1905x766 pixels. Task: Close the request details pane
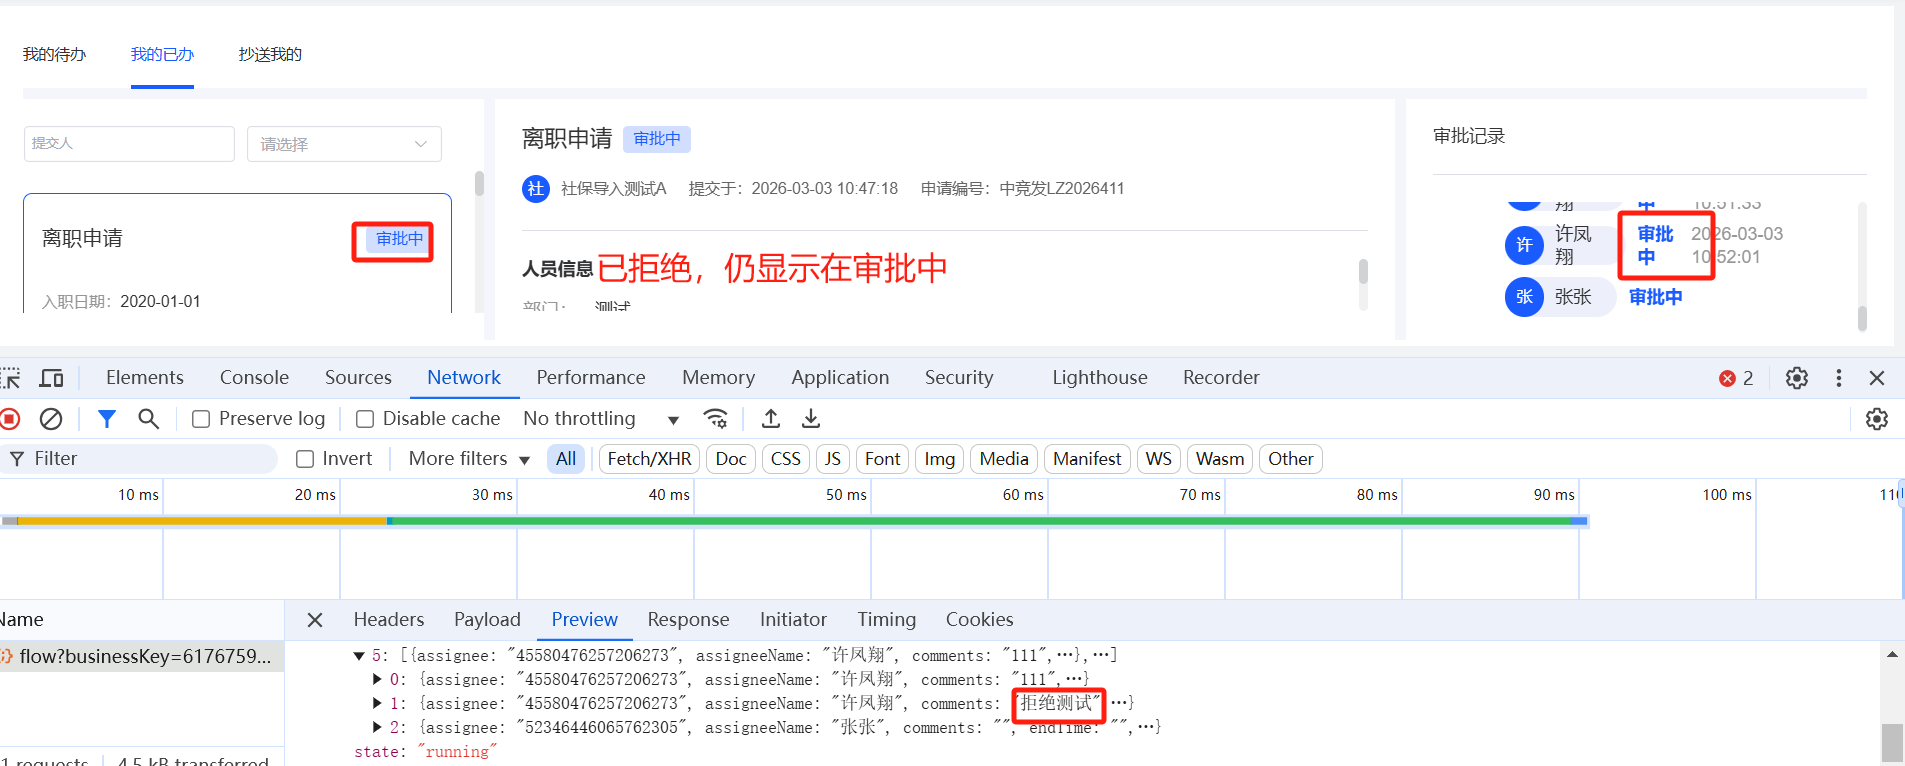pyautogui.click(x=315, y=620)
